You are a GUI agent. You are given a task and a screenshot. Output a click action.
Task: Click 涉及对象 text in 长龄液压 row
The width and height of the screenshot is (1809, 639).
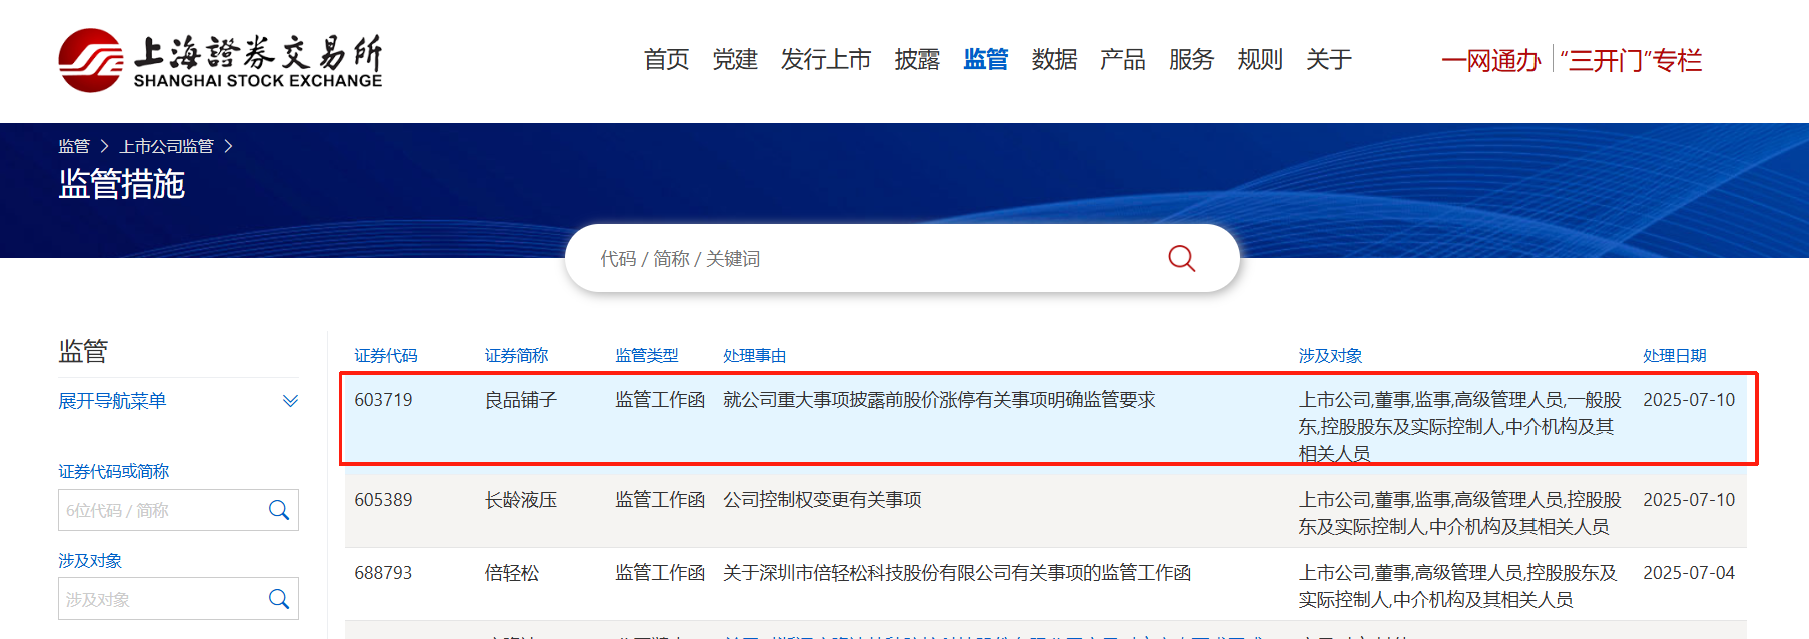pyautogui.click(x=1460, y=513)
